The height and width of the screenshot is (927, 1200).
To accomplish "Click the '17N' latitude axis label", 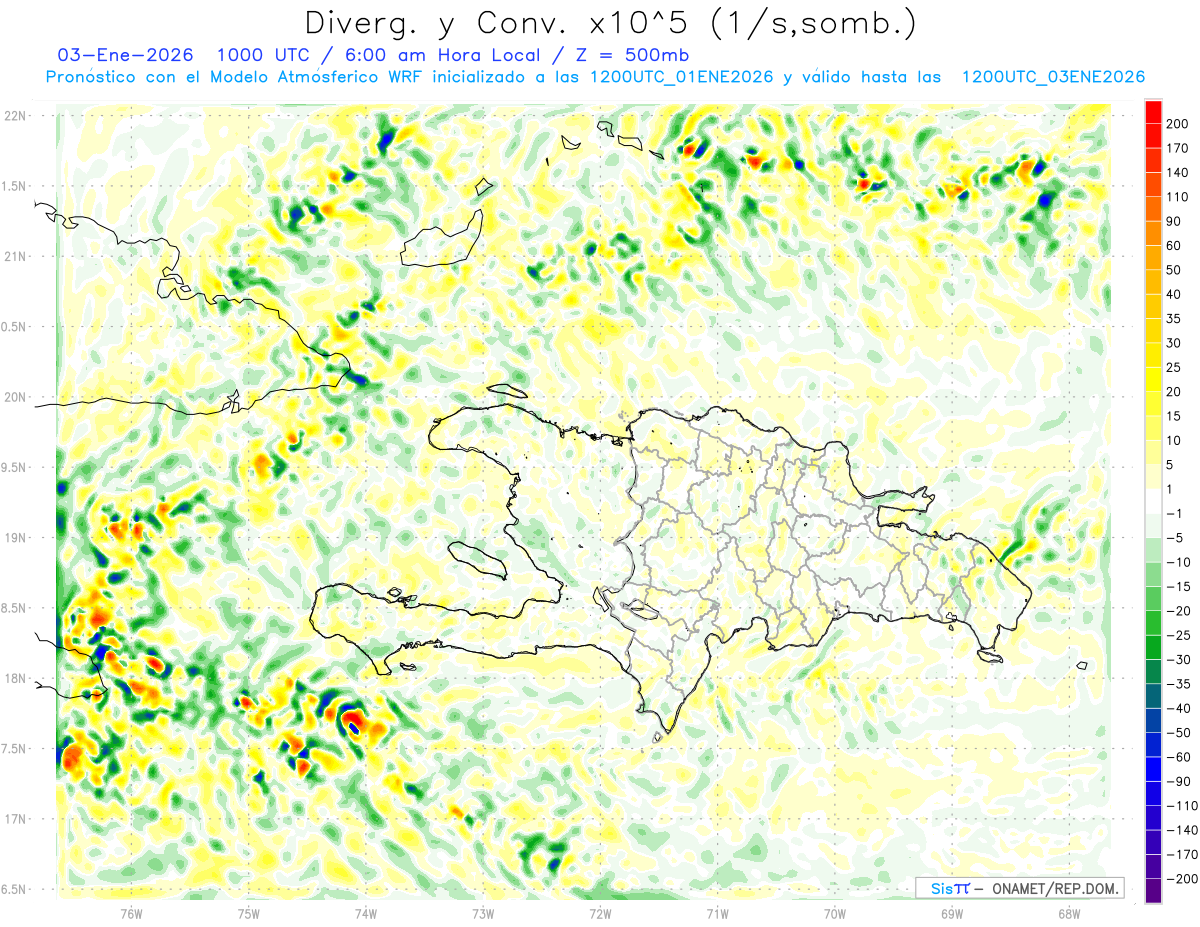I will coord(14,819).
